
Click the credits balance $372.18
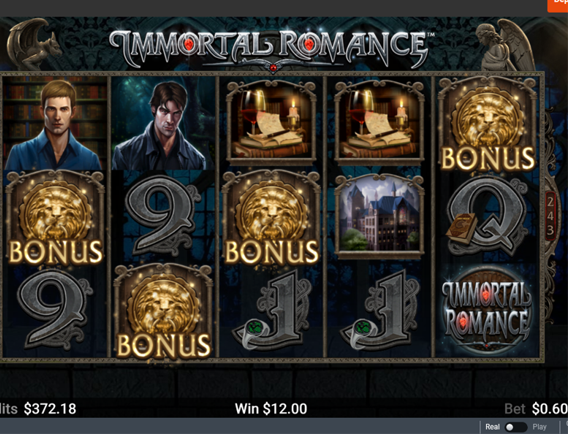50,409
